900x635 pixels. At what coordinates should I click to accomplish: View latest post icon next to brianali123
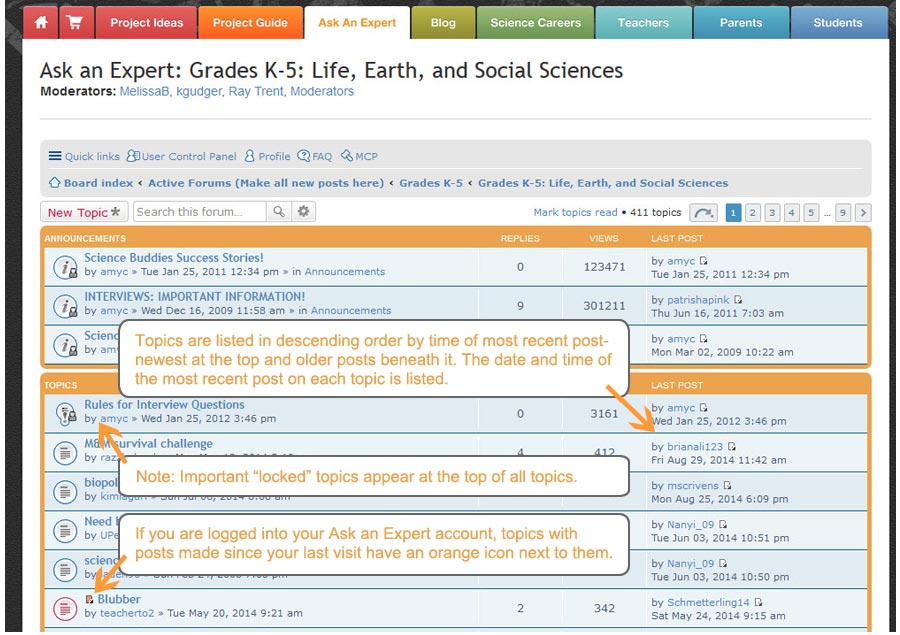tap(732, 447)
